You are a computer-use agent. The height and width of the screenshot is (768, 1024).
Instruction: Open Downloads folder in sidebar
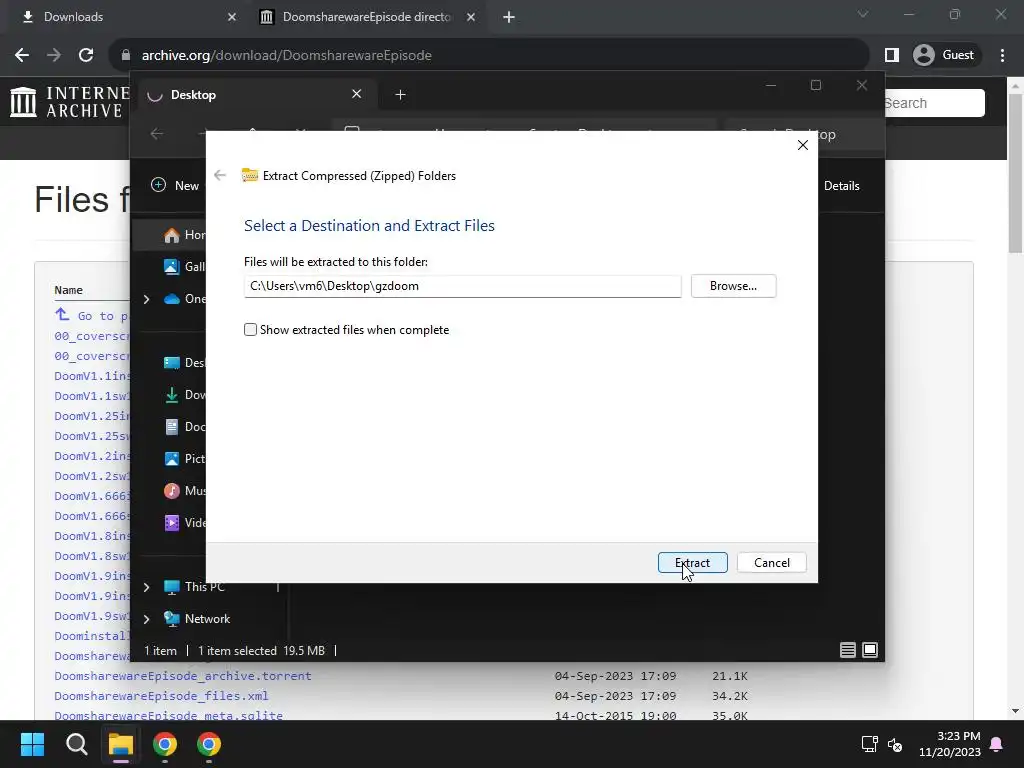point(185,394)
